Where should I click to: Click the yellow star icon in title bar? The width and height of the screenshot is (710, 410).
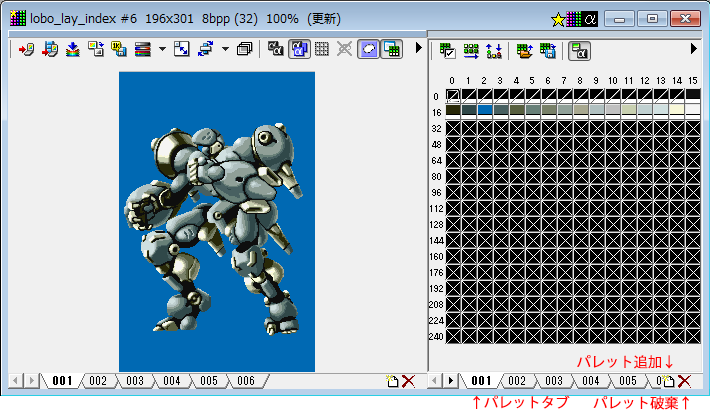(558, 19)
